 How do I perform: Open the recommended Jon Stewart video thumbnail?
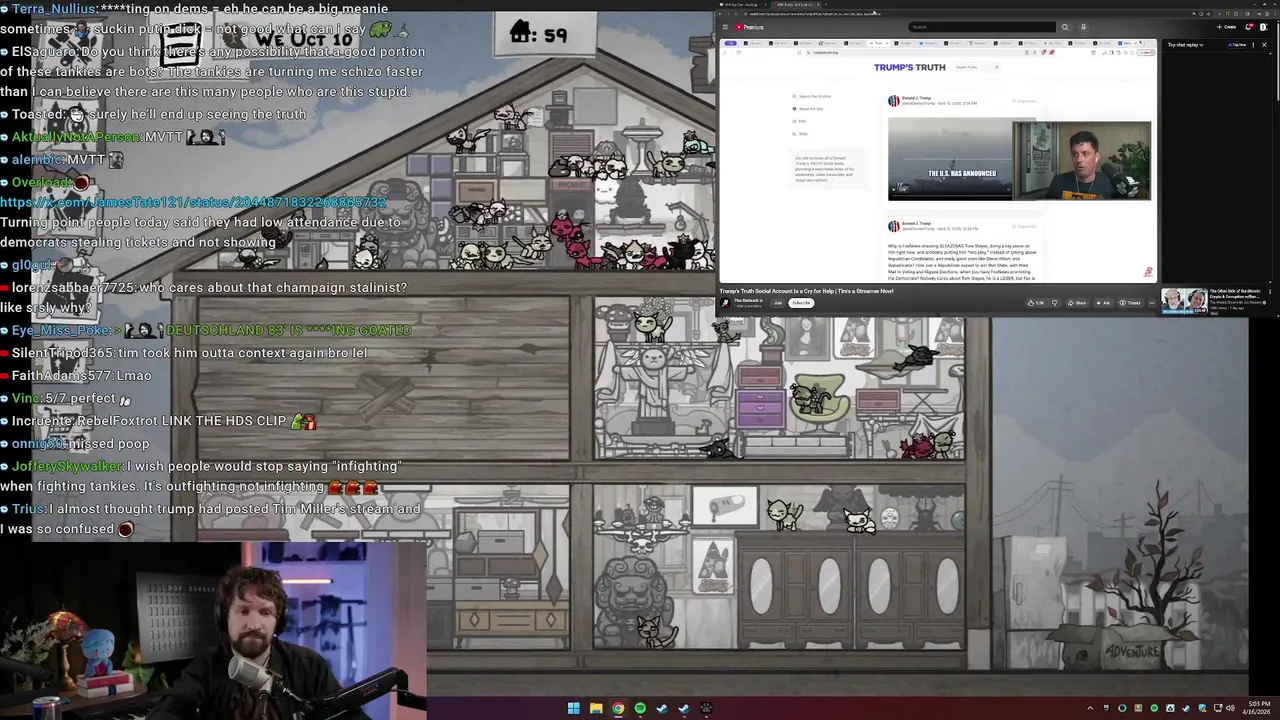click(x=1185, y=301)
